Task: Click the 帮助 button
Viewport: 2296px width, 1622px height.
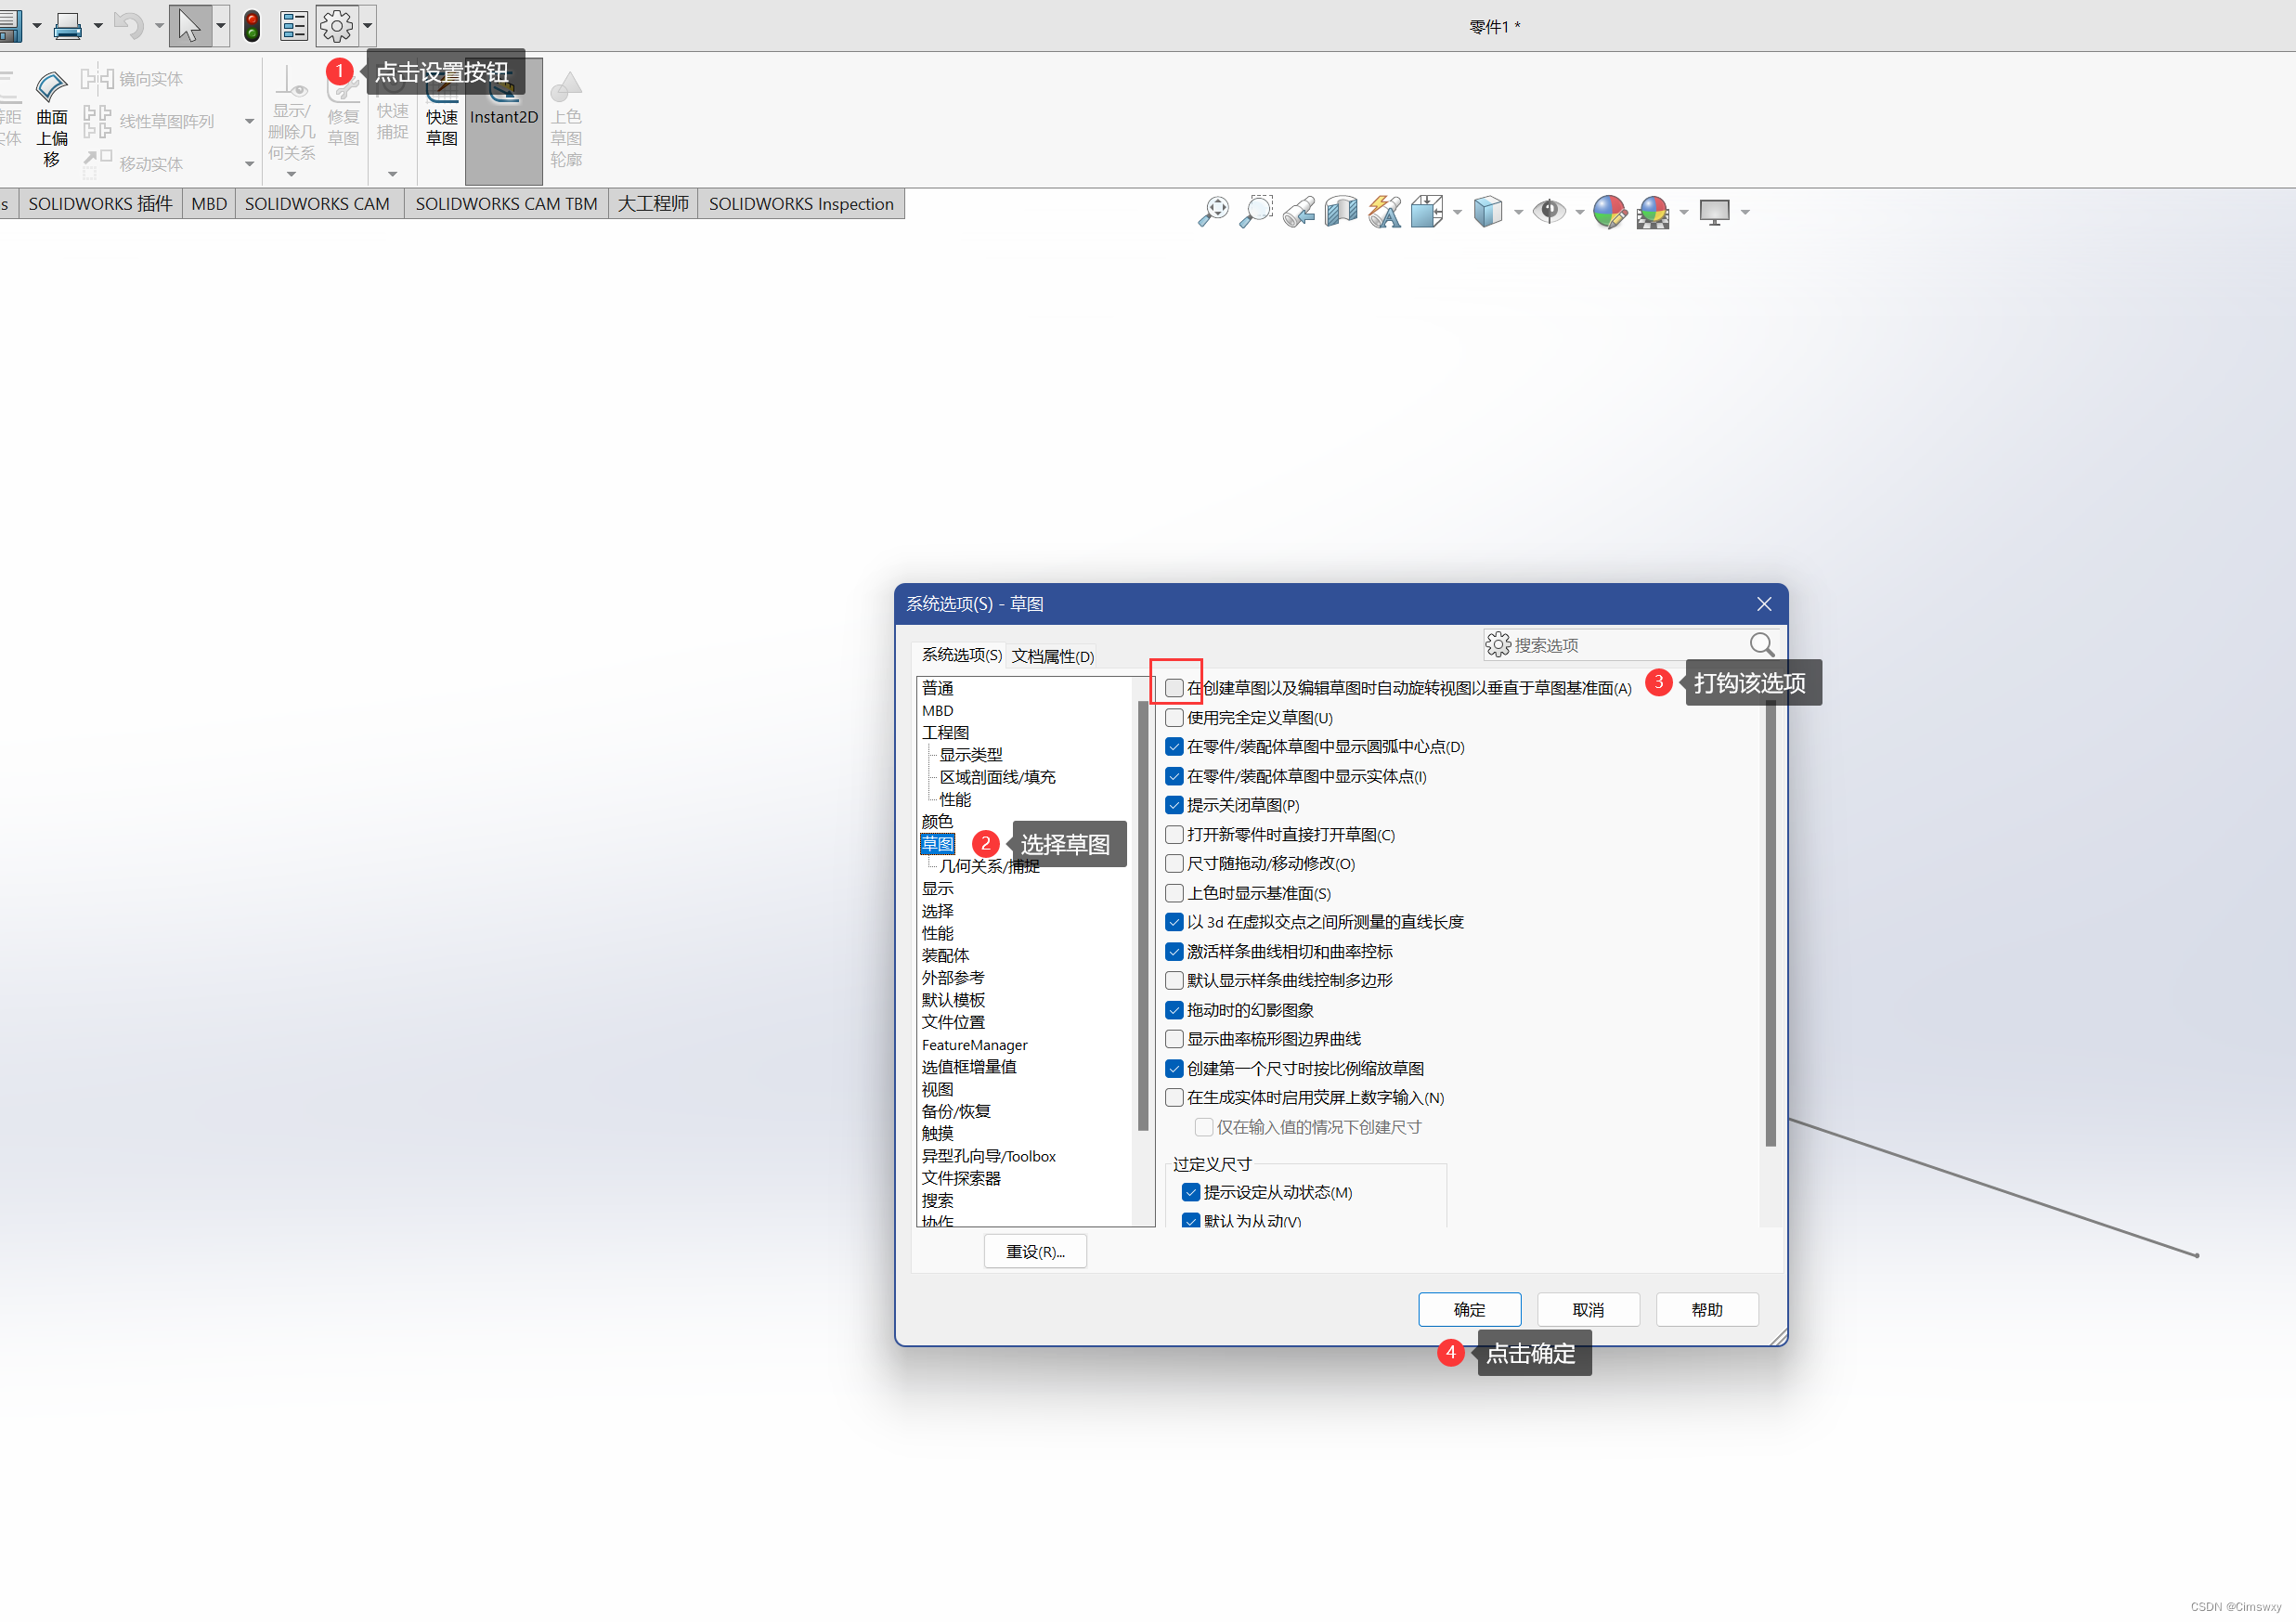Action: pyautogui.click(x=1707, y=1310)
